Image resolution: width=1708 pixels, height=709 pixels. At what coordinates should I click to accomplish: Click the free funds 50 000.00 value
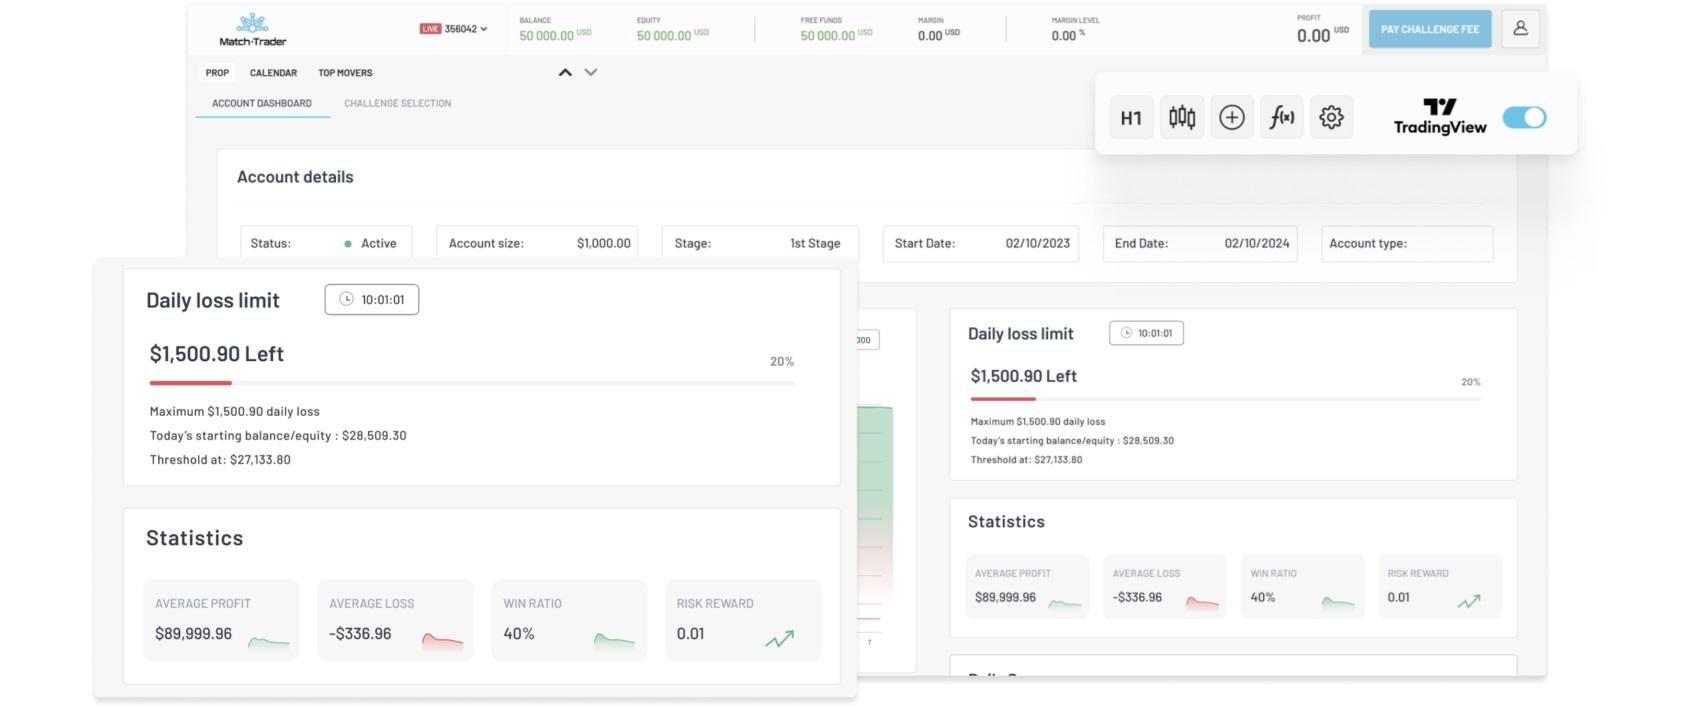point(828,35)
